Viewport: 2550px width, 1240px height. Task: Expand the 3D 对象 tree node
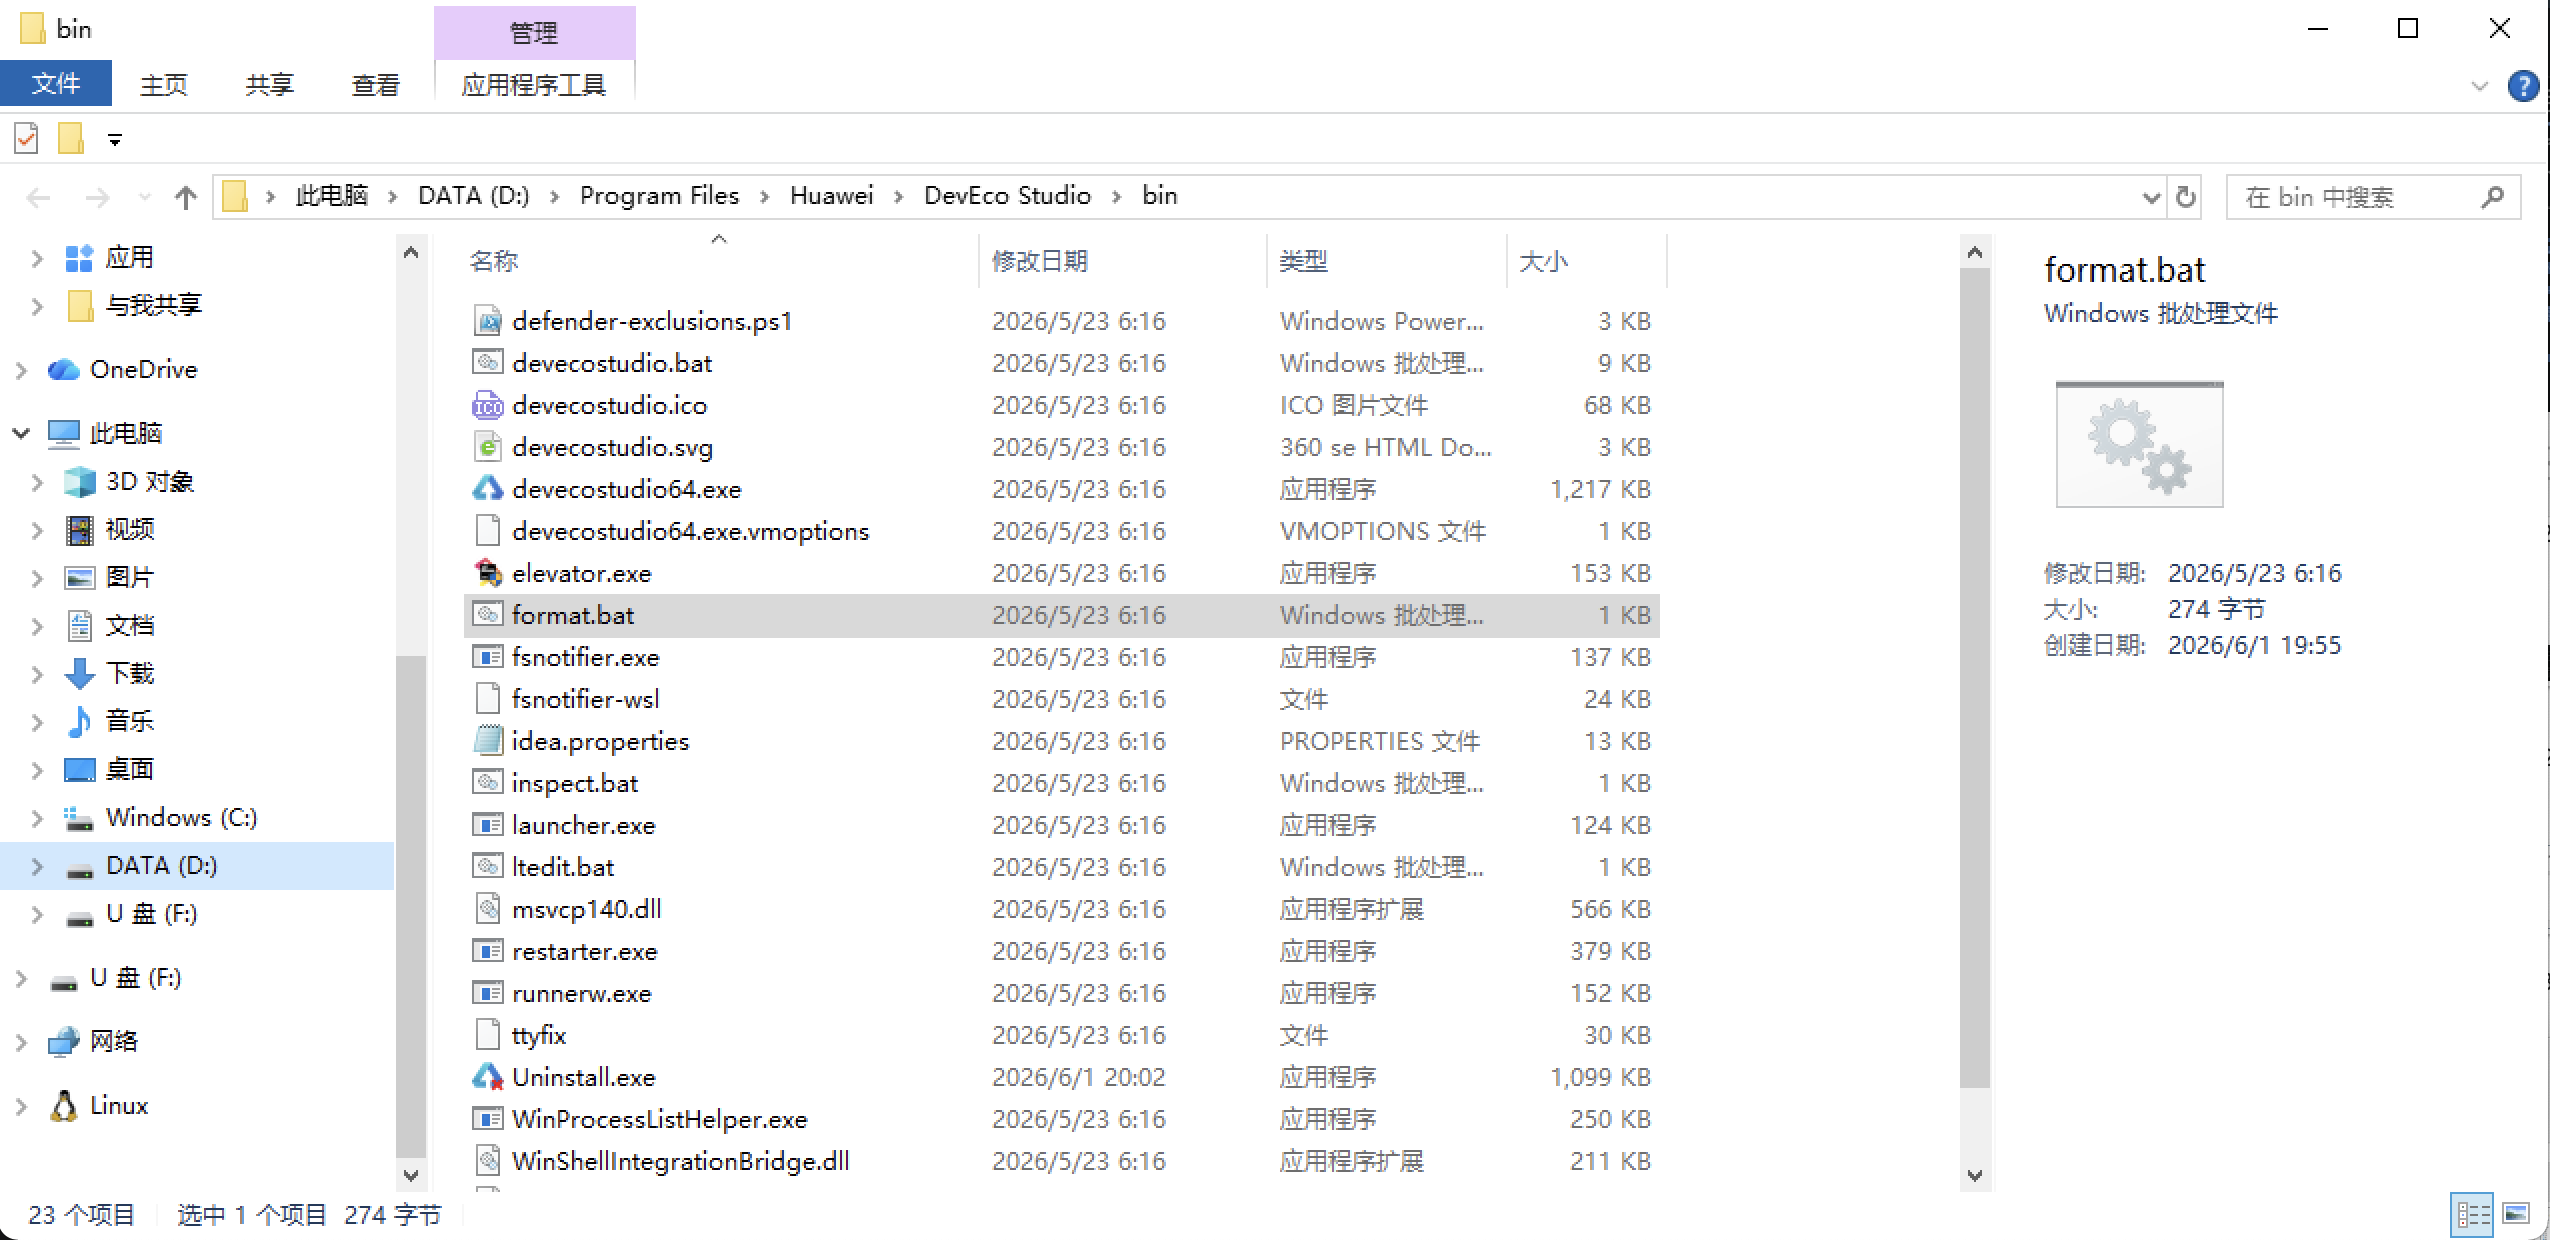coord(37,483)
